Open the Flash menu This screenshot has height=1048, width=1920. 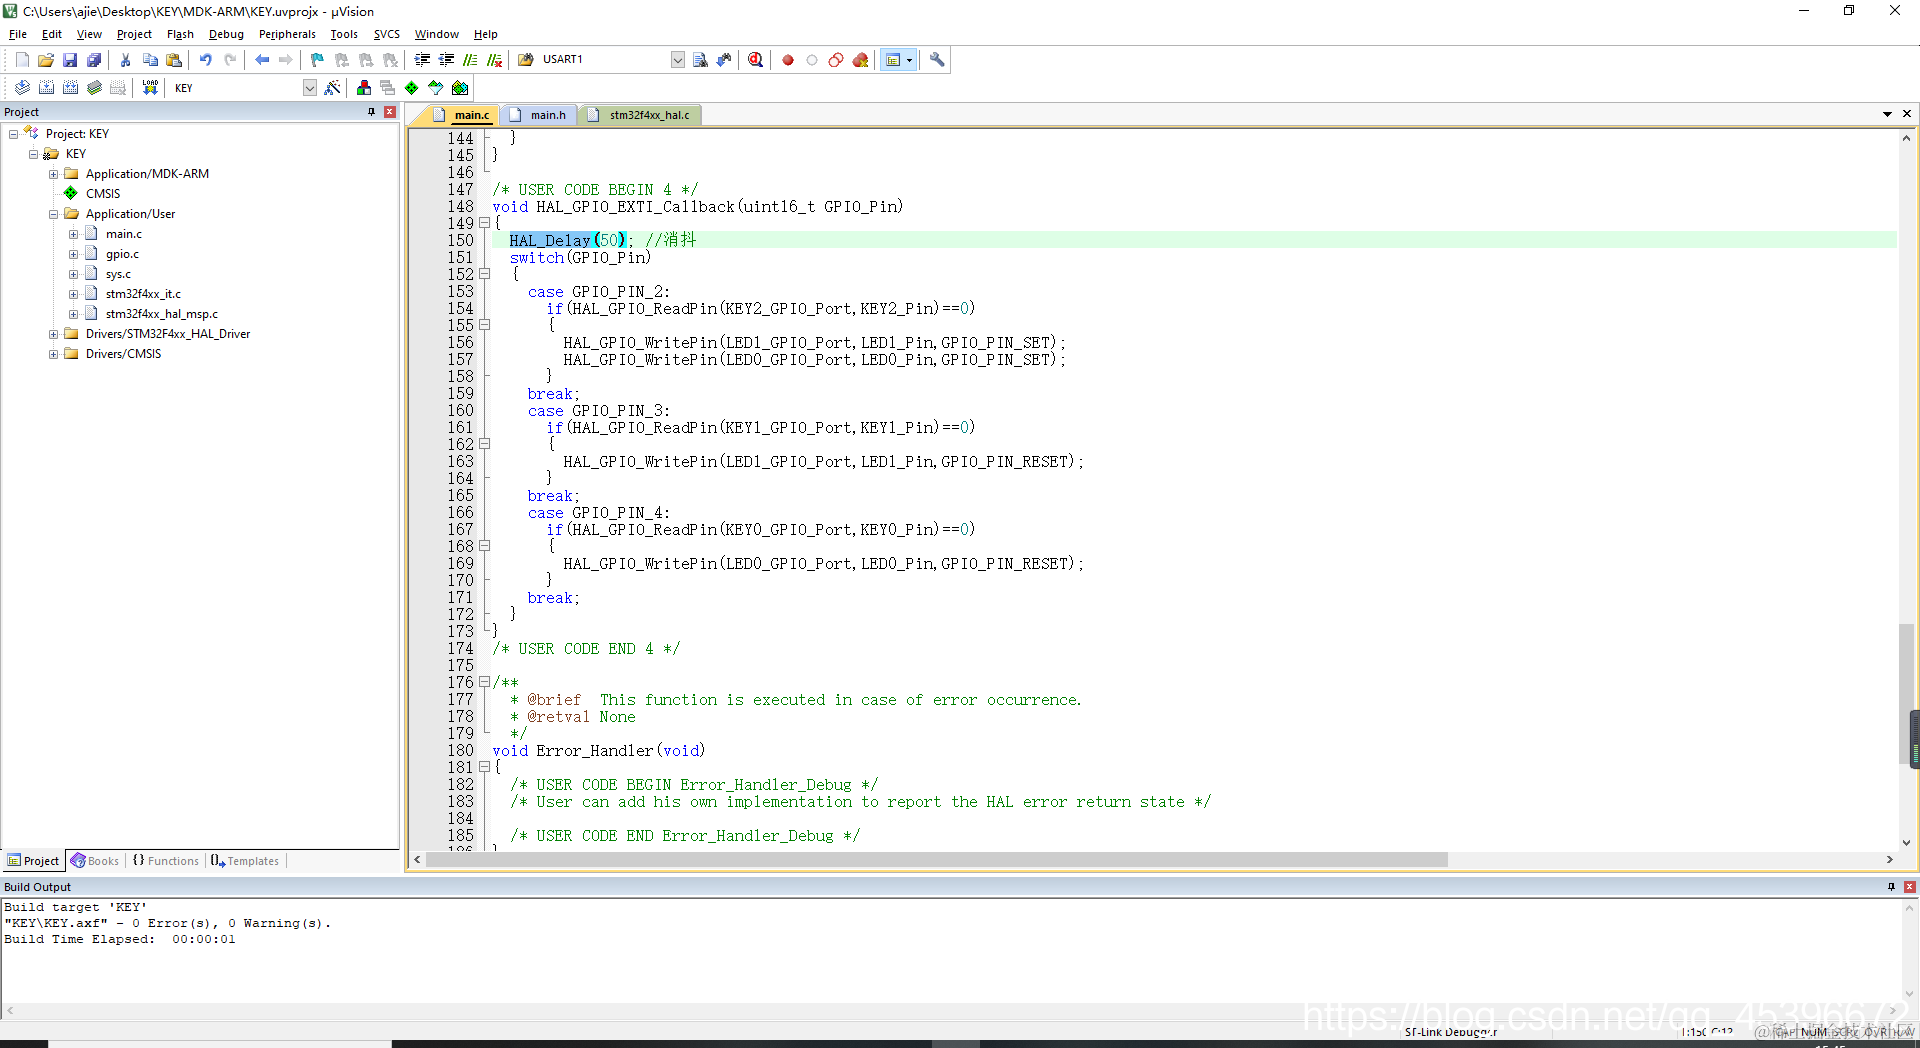coord(180,34)
